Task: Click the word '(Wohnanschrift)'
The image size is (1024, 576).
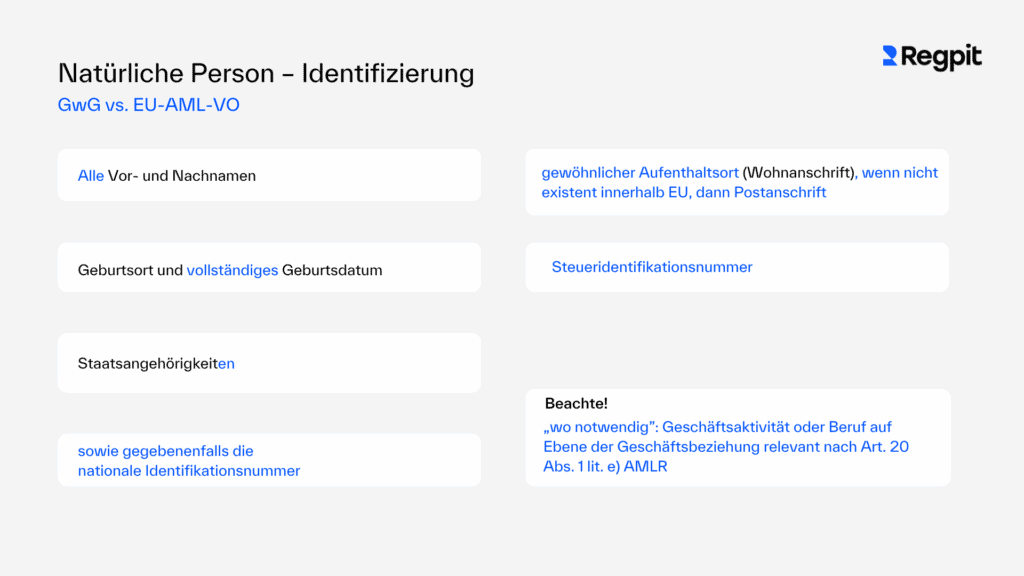Action: pos(800,173)
